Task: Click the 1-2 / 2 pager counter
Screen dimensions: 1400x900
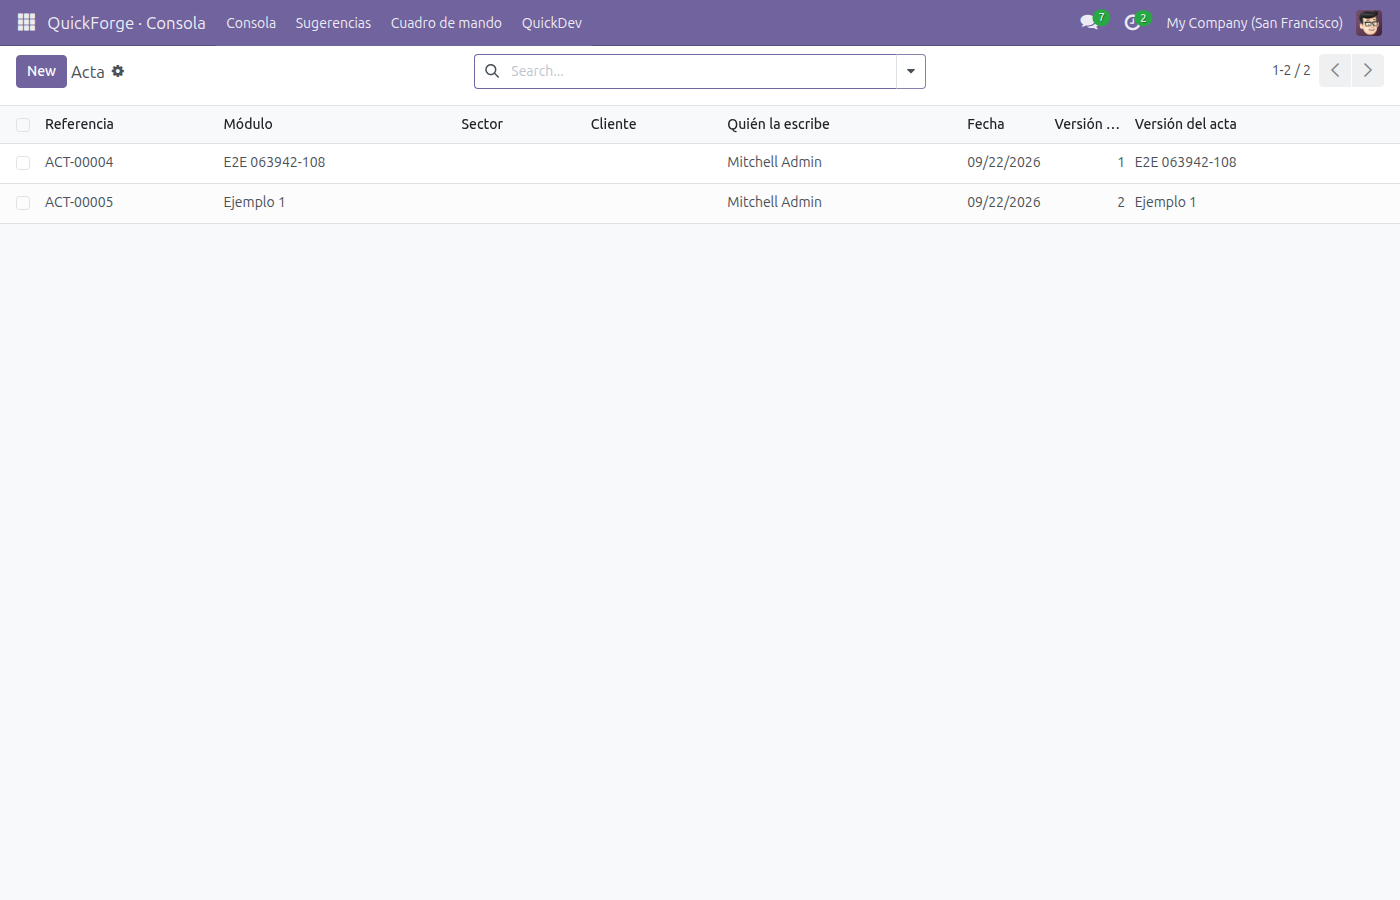Action: [x=1291, y=70]
